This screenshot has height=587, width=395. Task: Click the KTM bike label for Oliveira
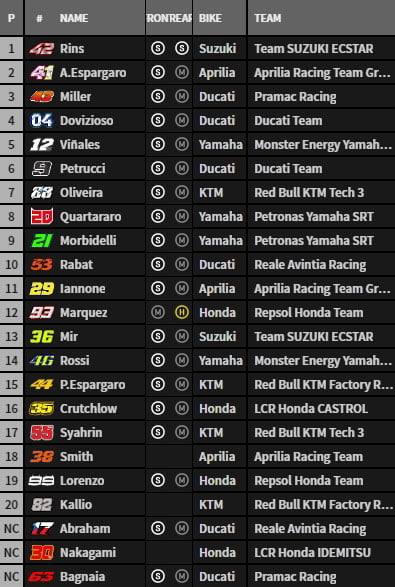click(x=211, y=192)
